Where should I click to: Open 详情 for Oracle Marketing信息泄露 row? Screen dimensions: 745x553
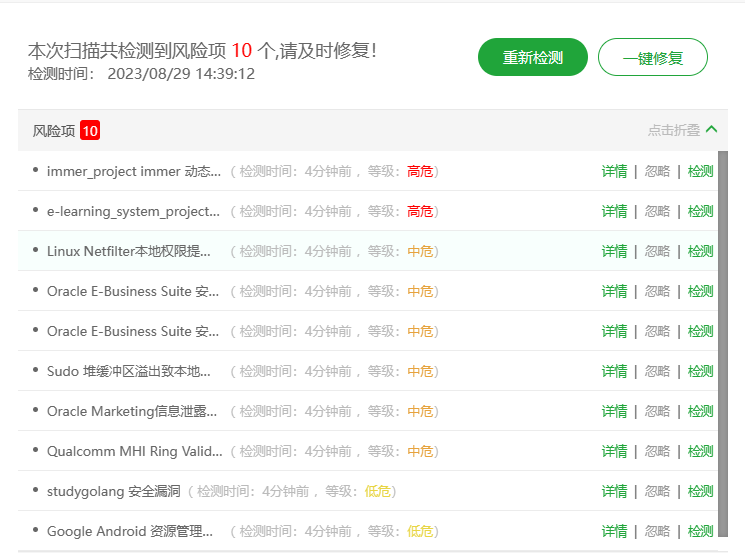(614, 411)
